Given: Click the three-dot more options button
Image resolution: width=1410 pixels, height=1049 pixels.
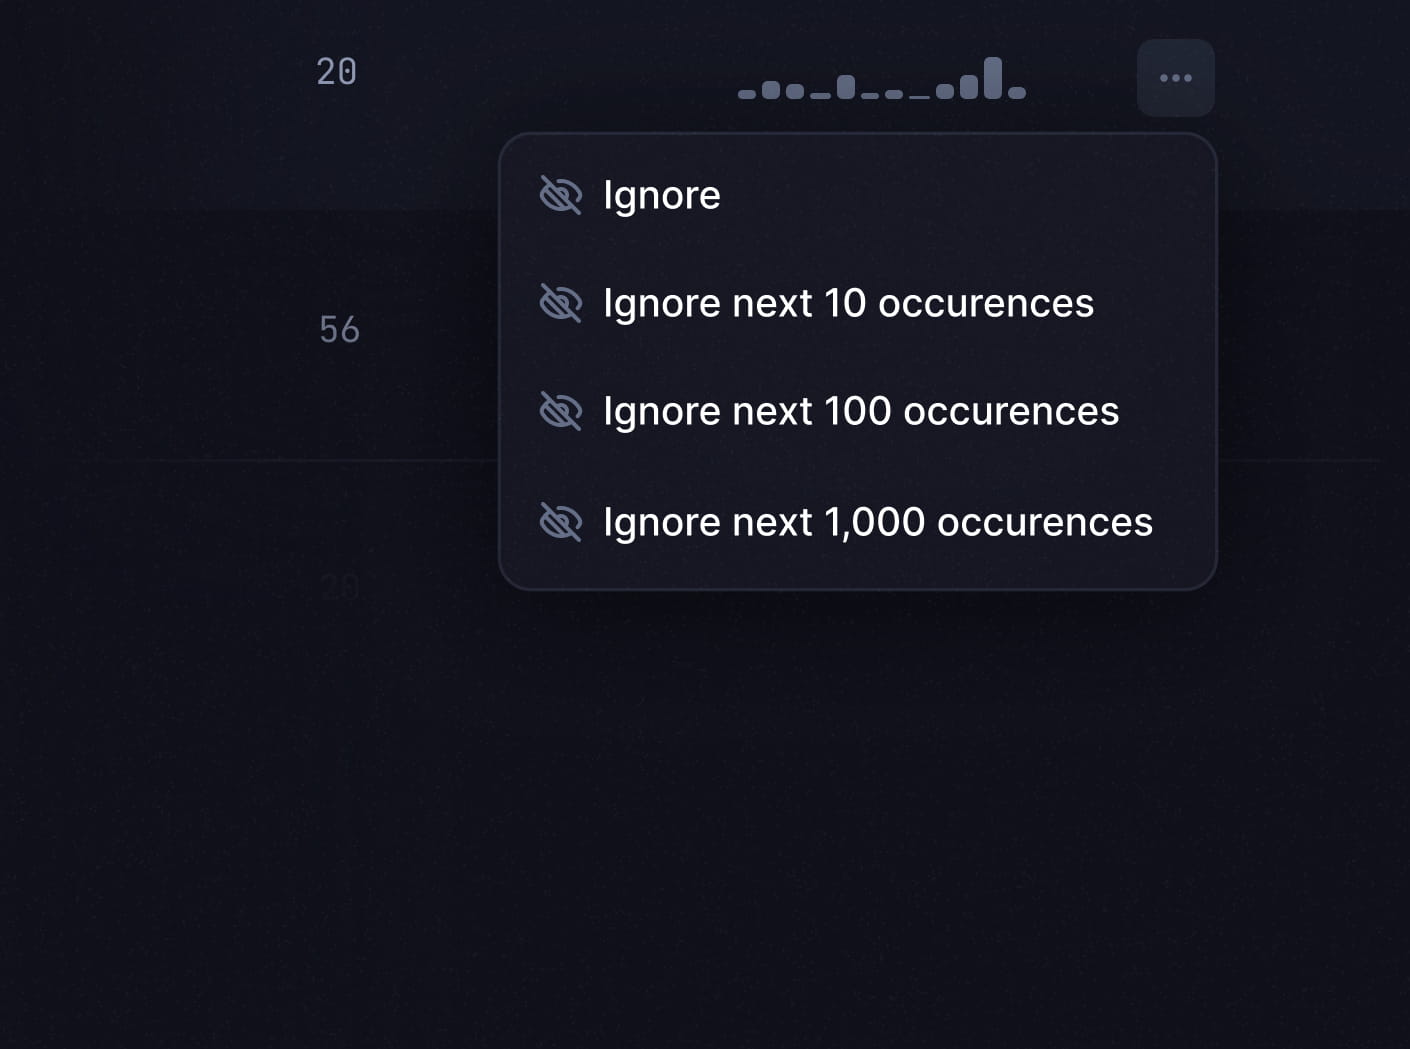Looking at the screenshot, I should point(1175,78).
